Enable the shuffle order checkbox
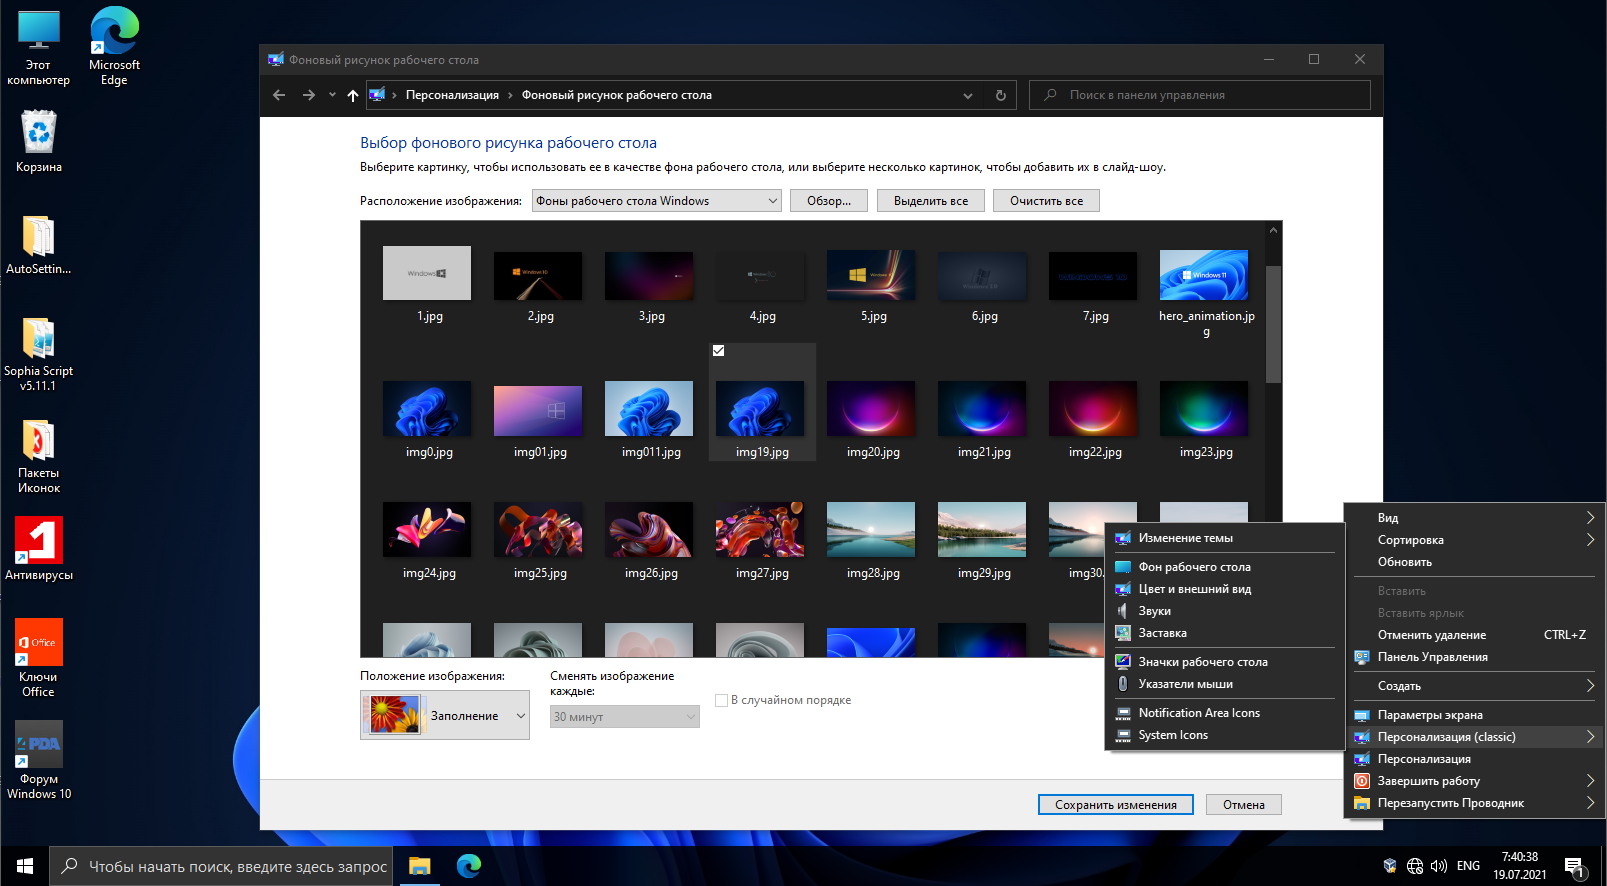The width and height of the screenshot is (1607, 886). tap(721, 700)
